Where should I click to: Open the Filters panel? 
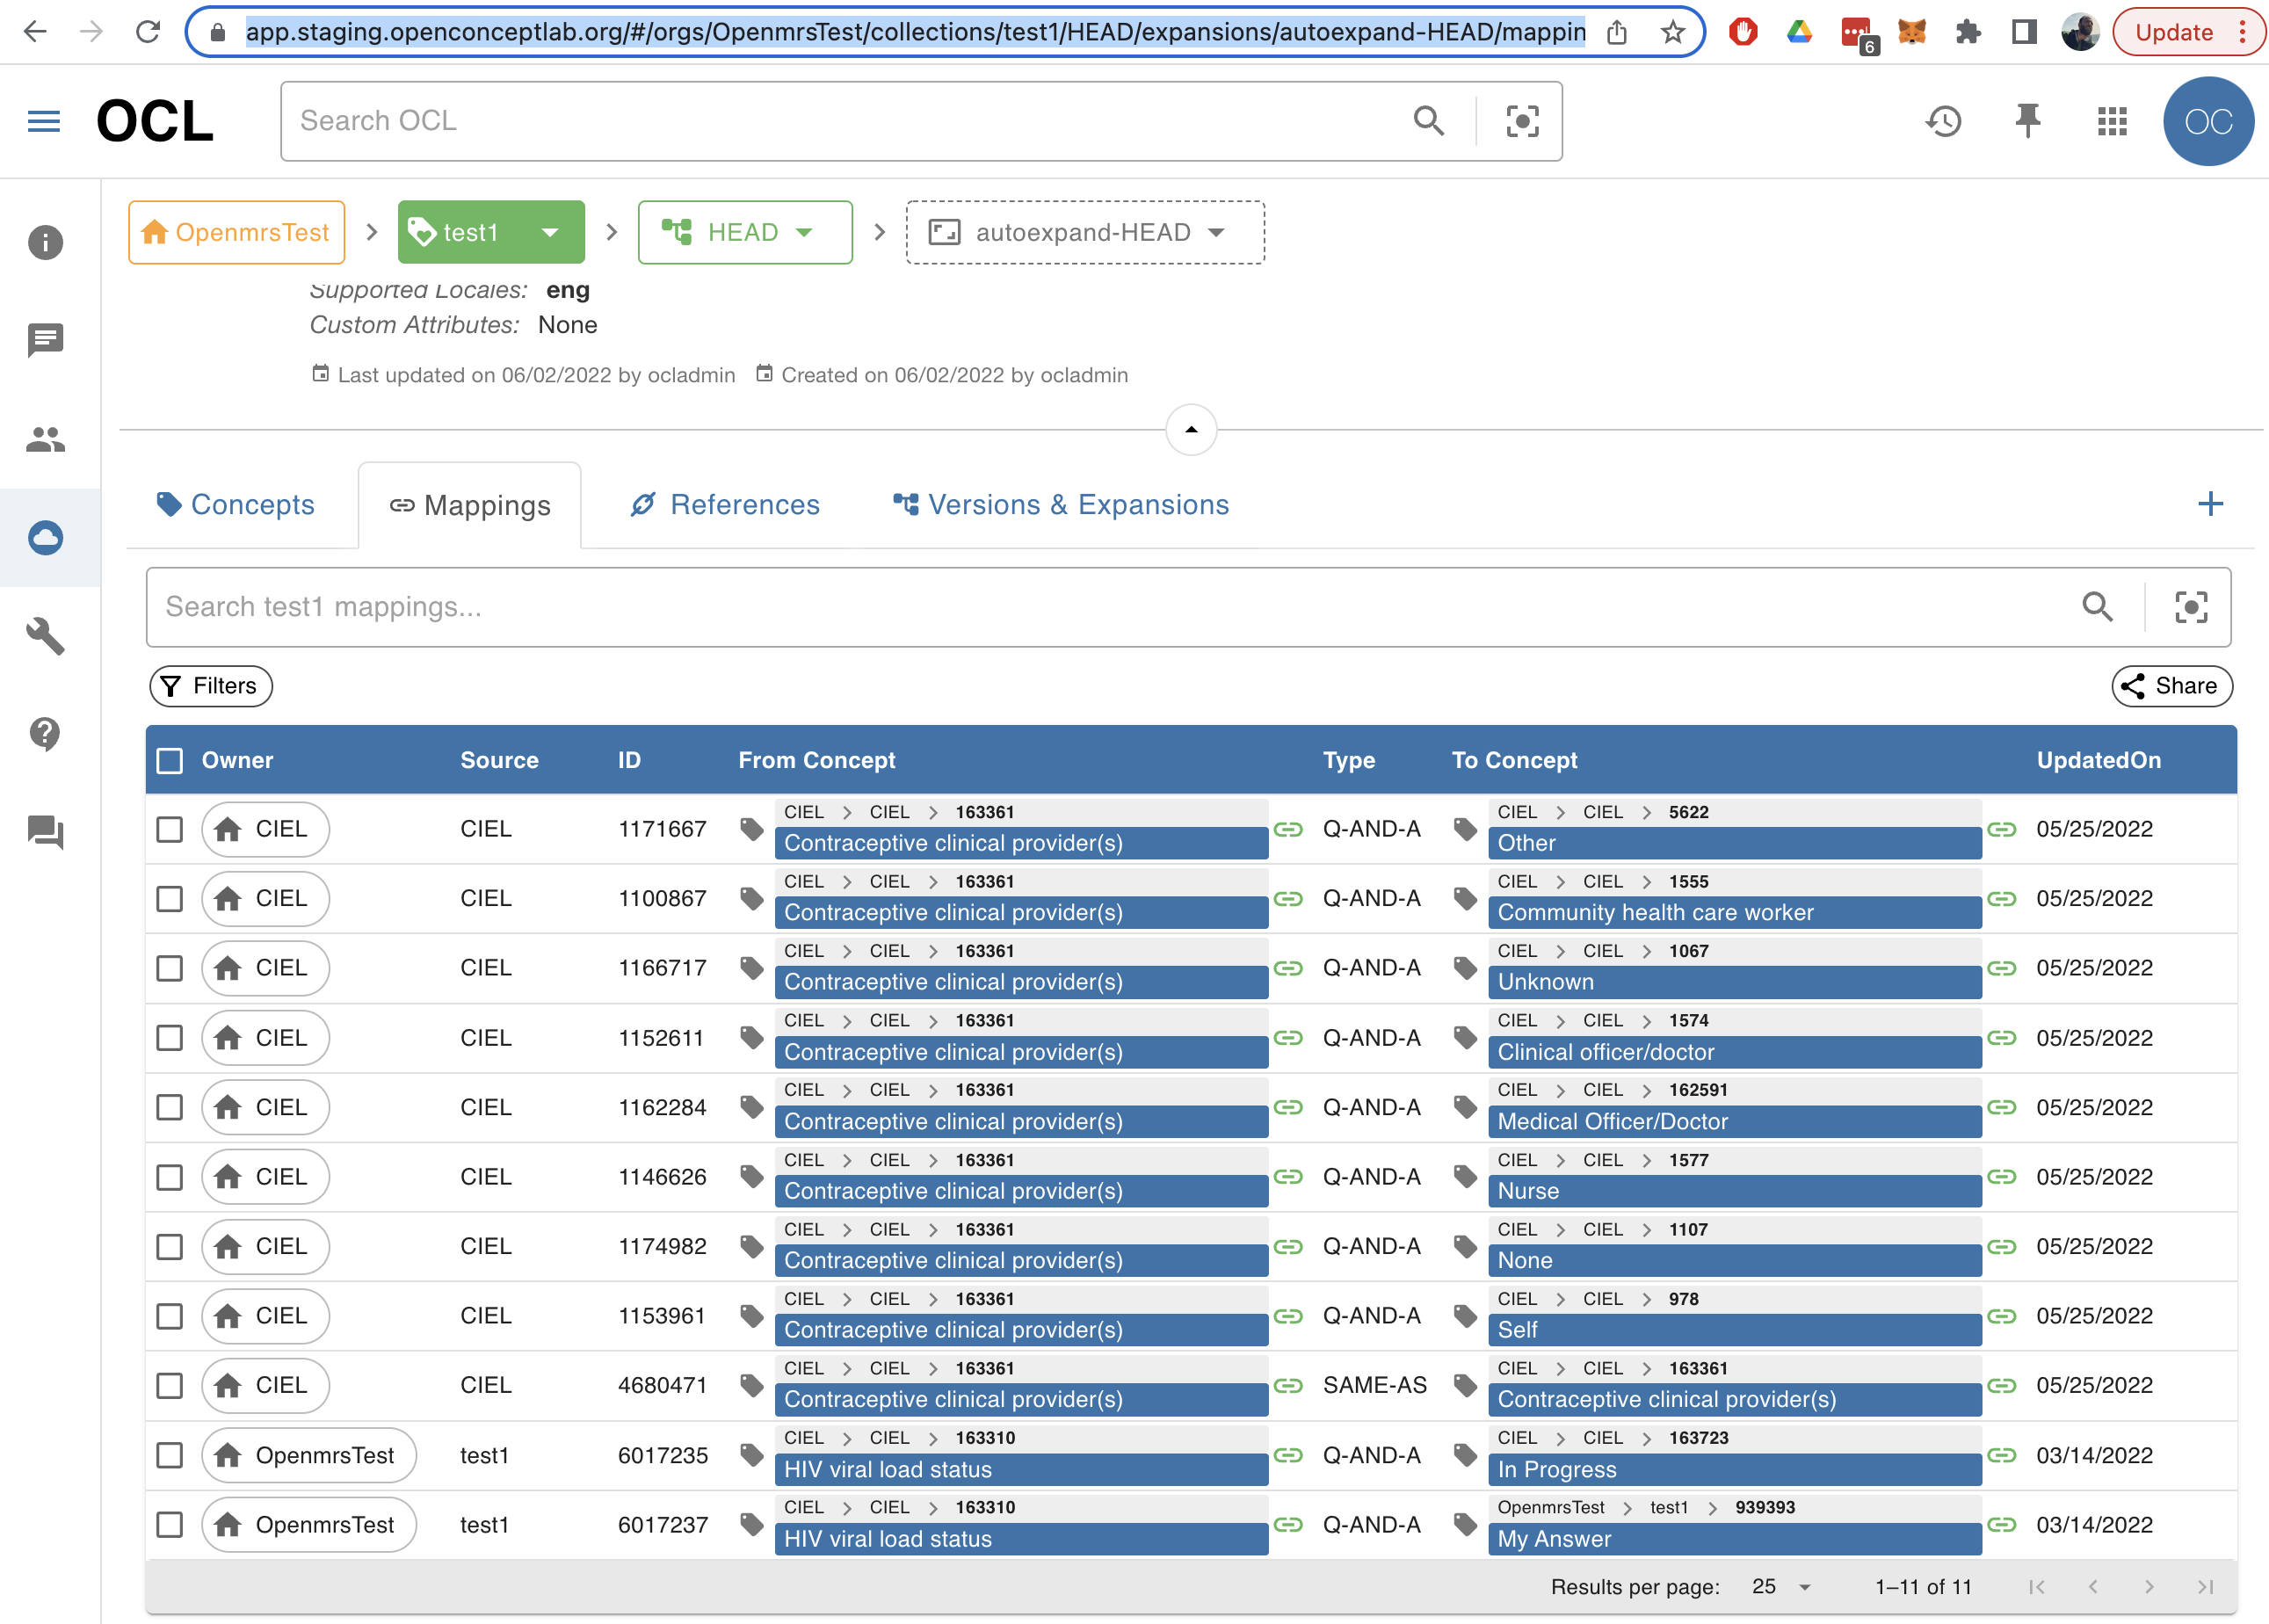210,687
